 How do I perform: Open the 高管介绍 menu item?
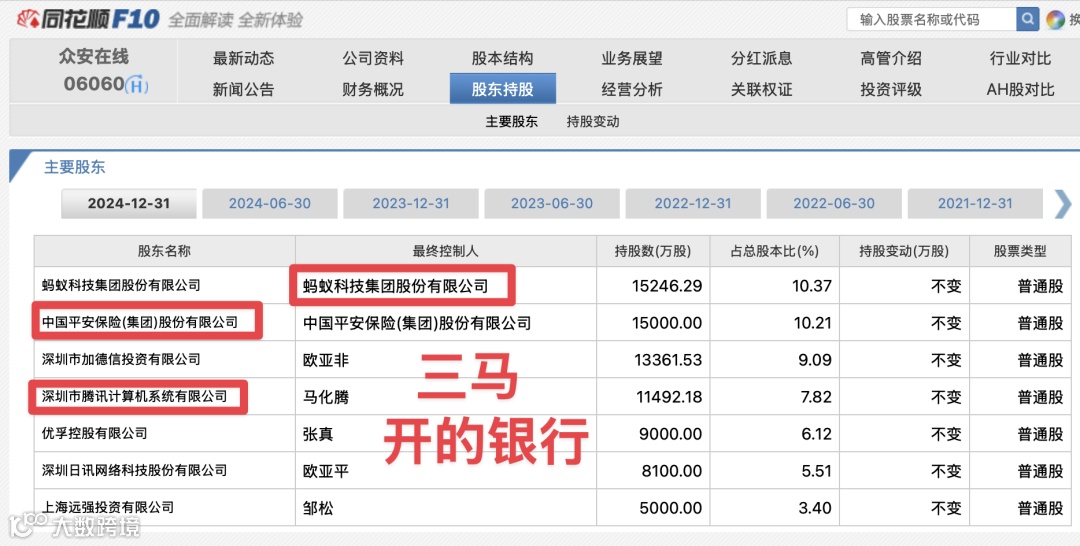(891, 59)
